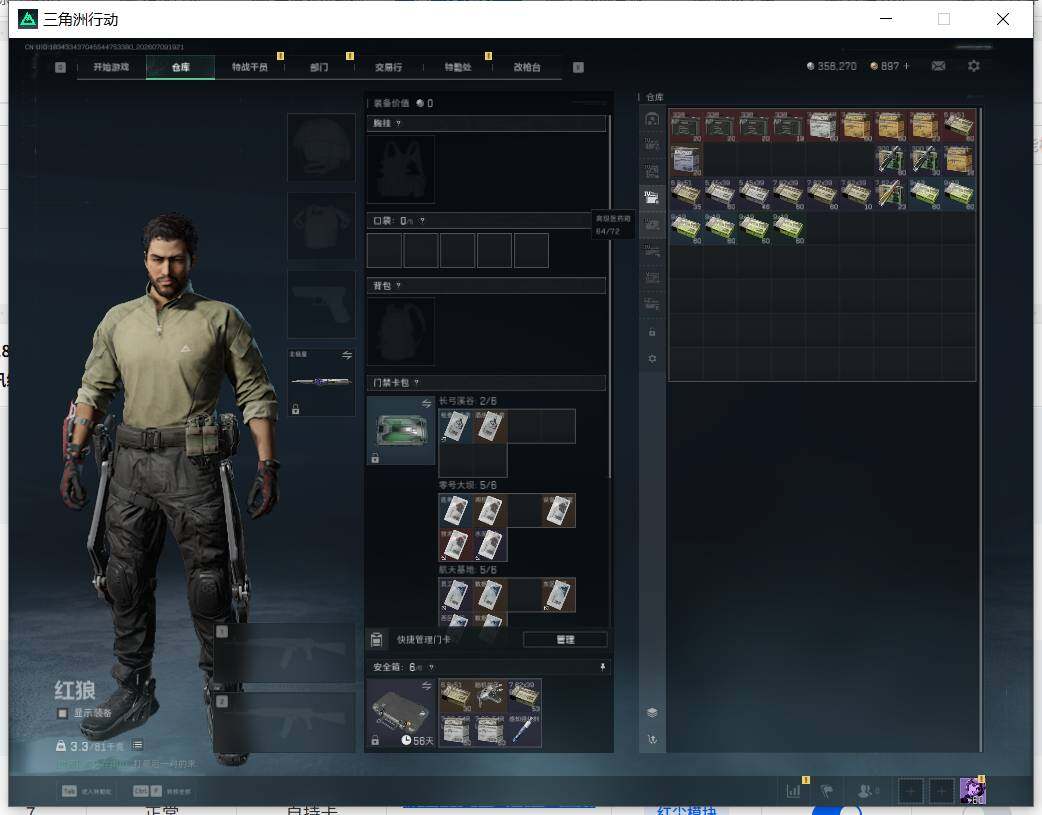Click swap arrows on 门禁卡包 case
The height and width of the screenshot is (815, 1042).
(x=426, y=404)
